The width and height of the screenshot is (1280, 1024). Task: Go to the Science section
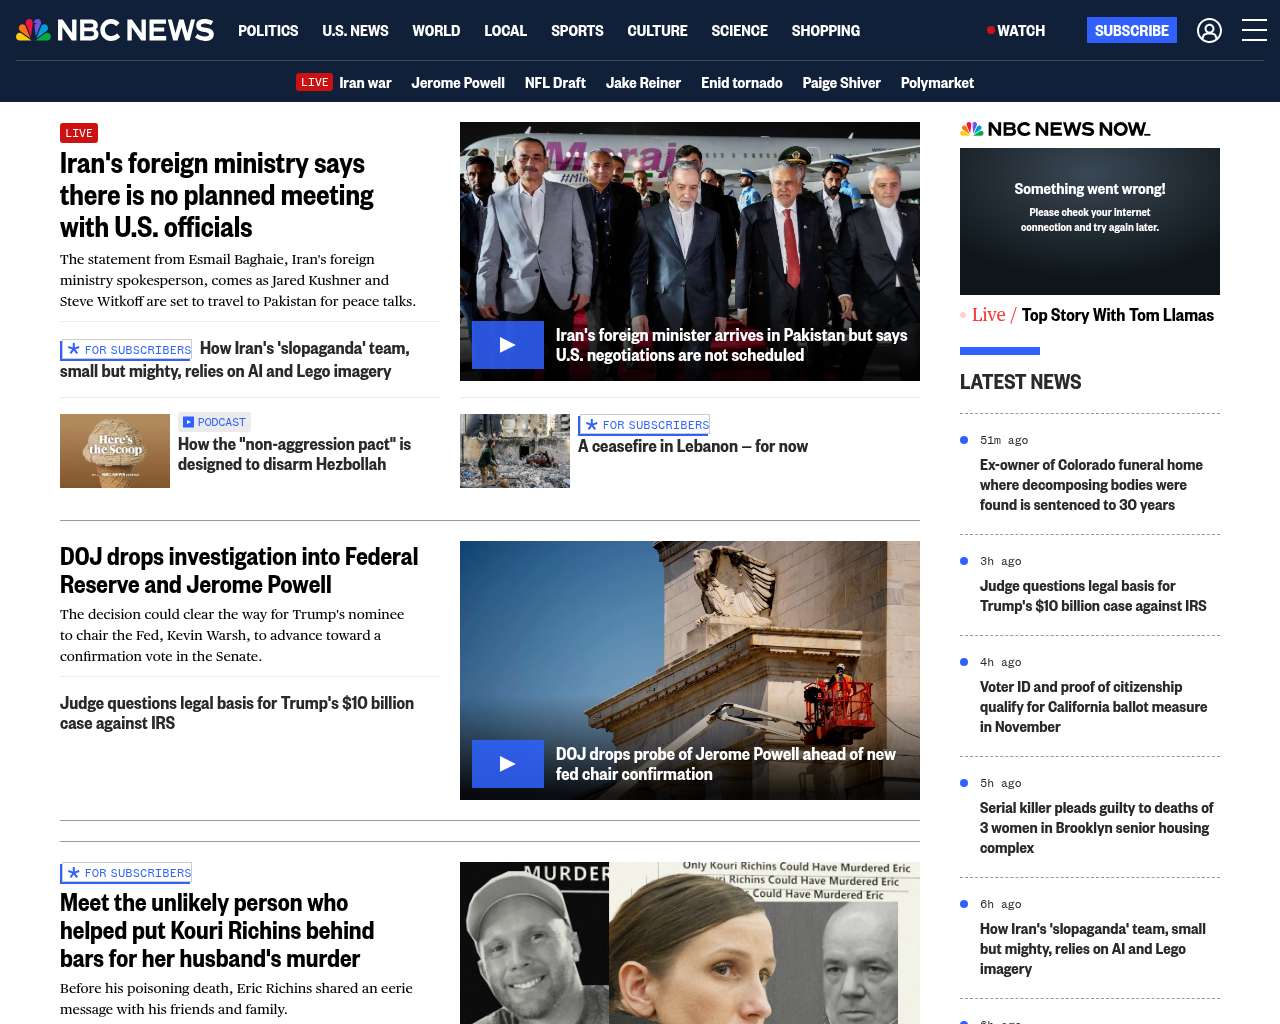pyautogui.click(x=739, y=31)
